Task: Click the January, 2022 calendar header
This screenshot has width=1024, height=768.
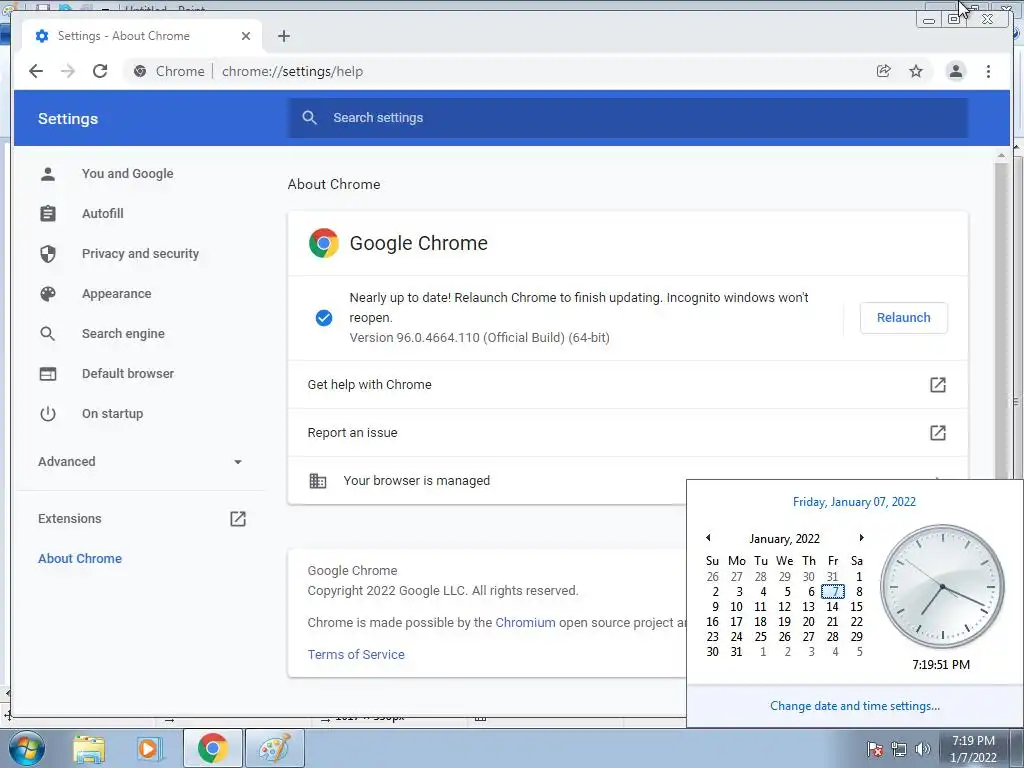Action: pyautogui.click(x=784, y=539)
